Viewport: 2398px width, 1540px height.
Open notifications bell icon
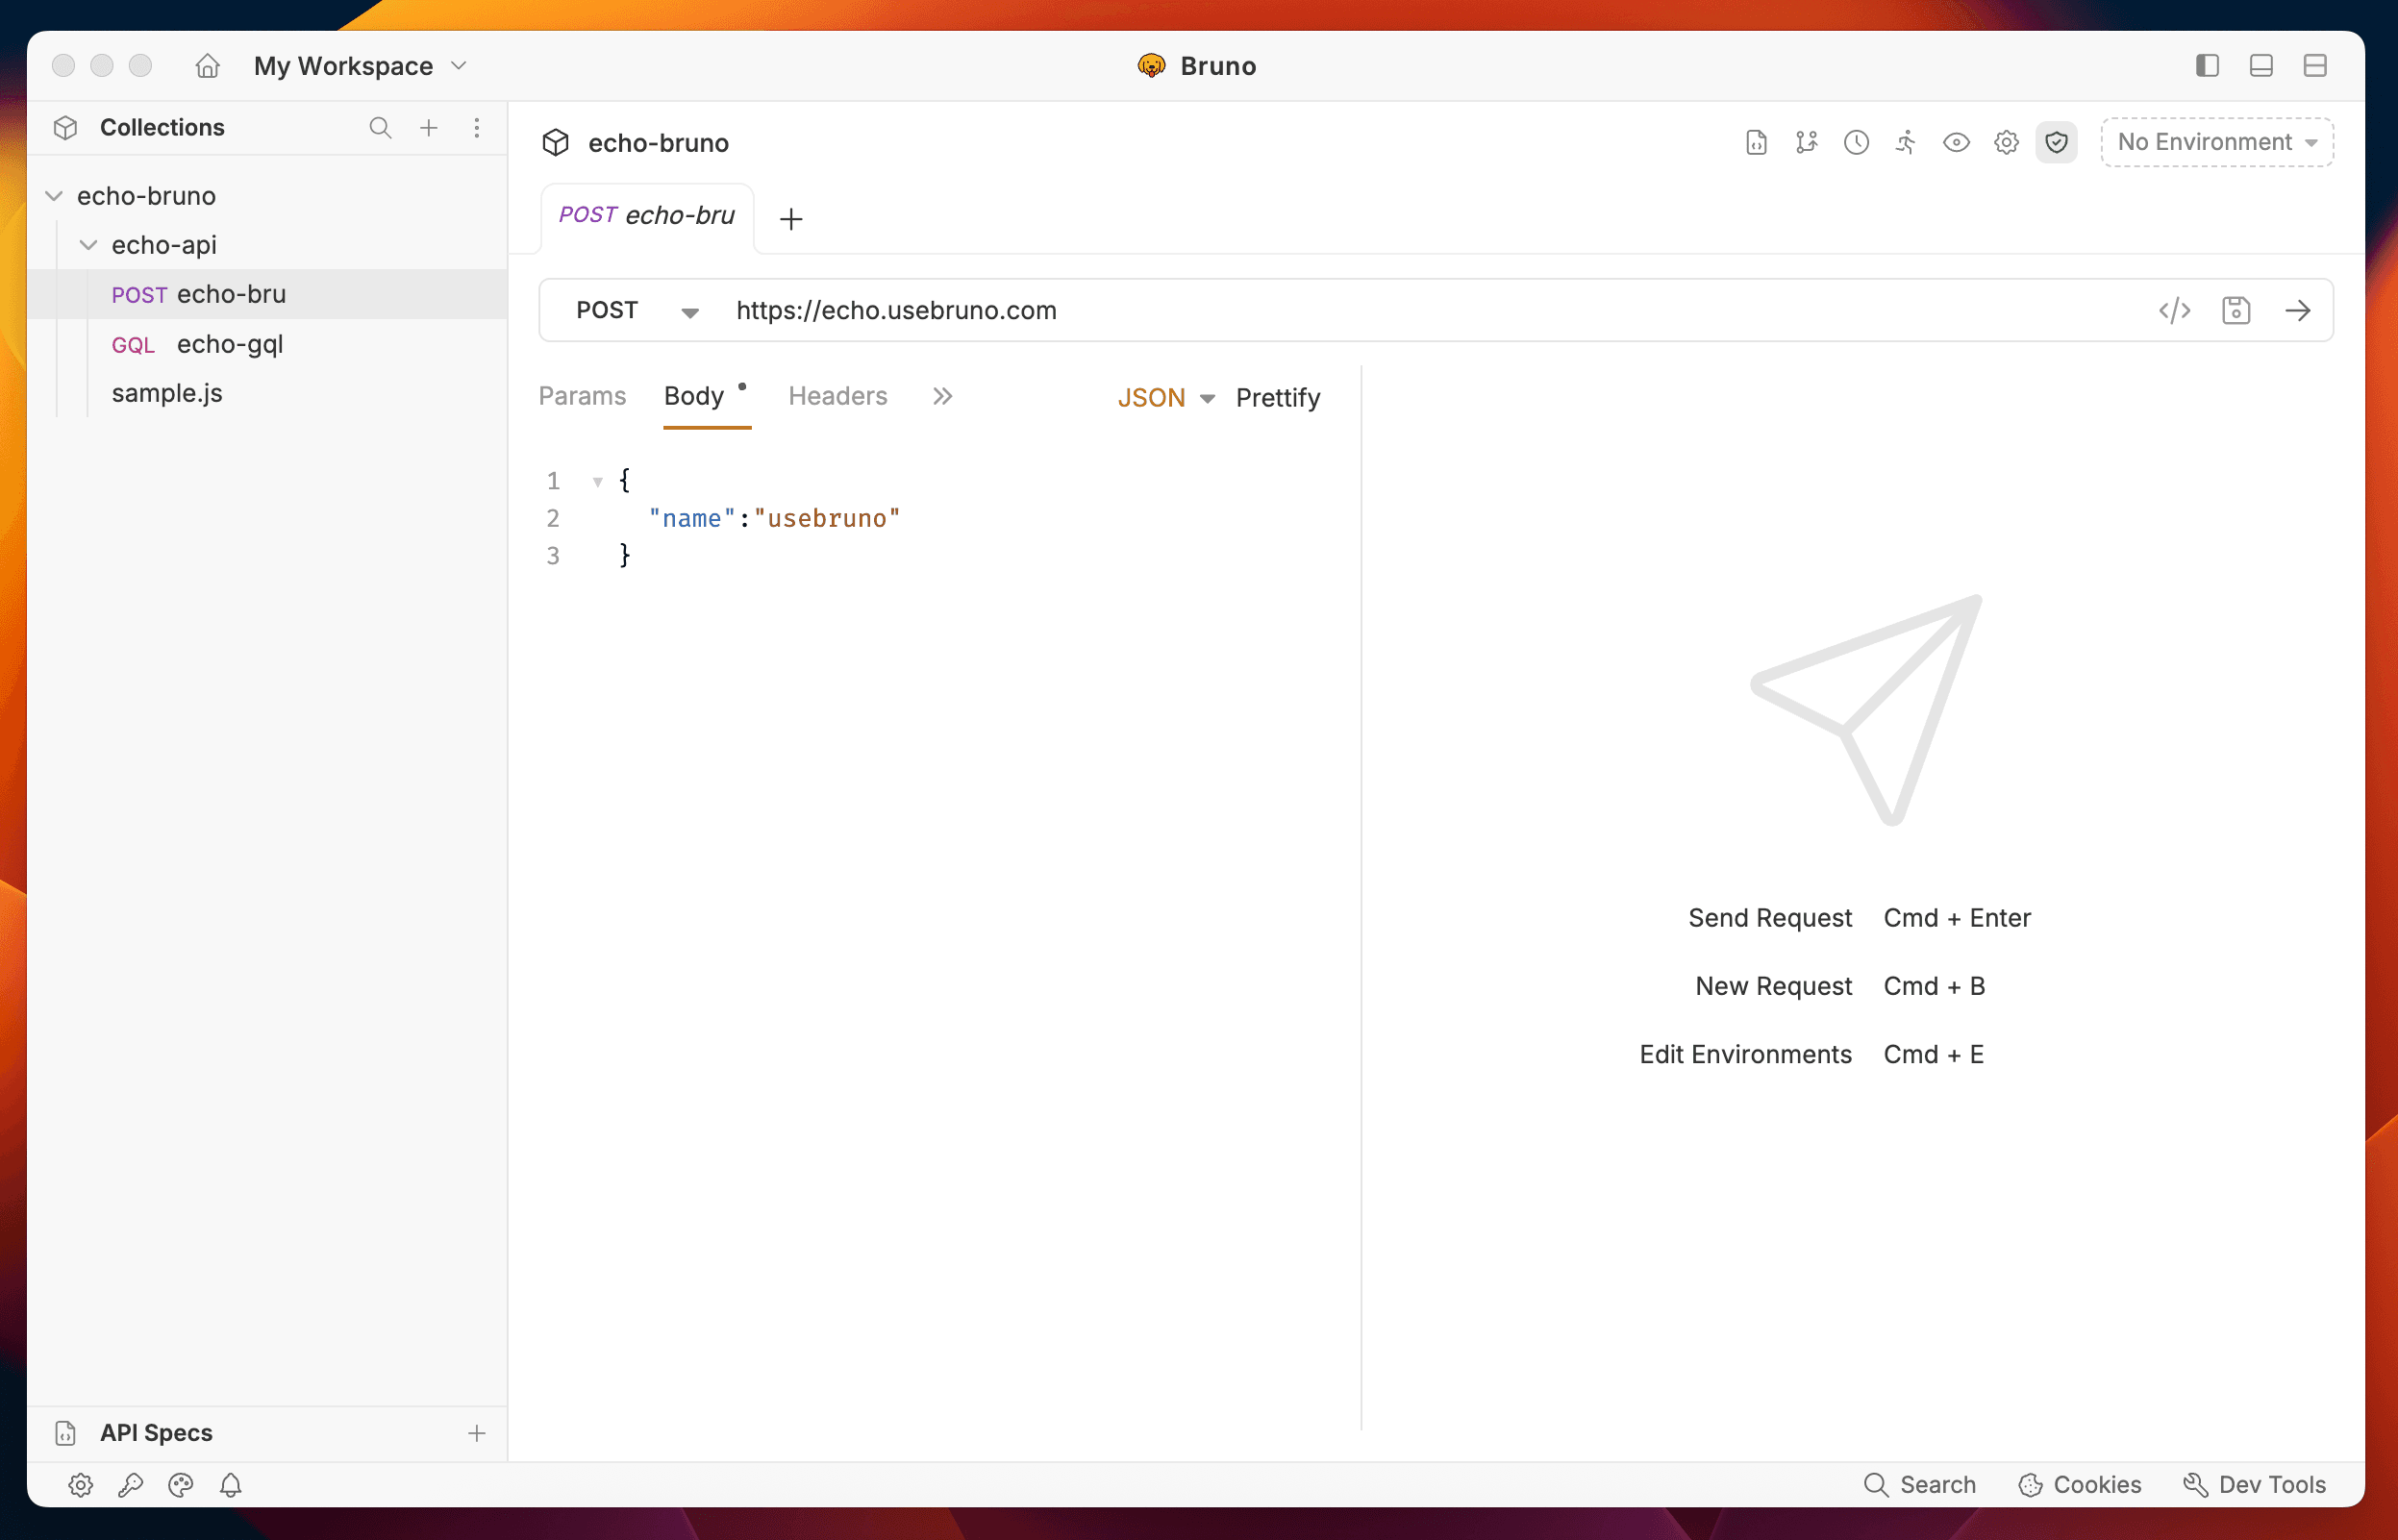231,1485
